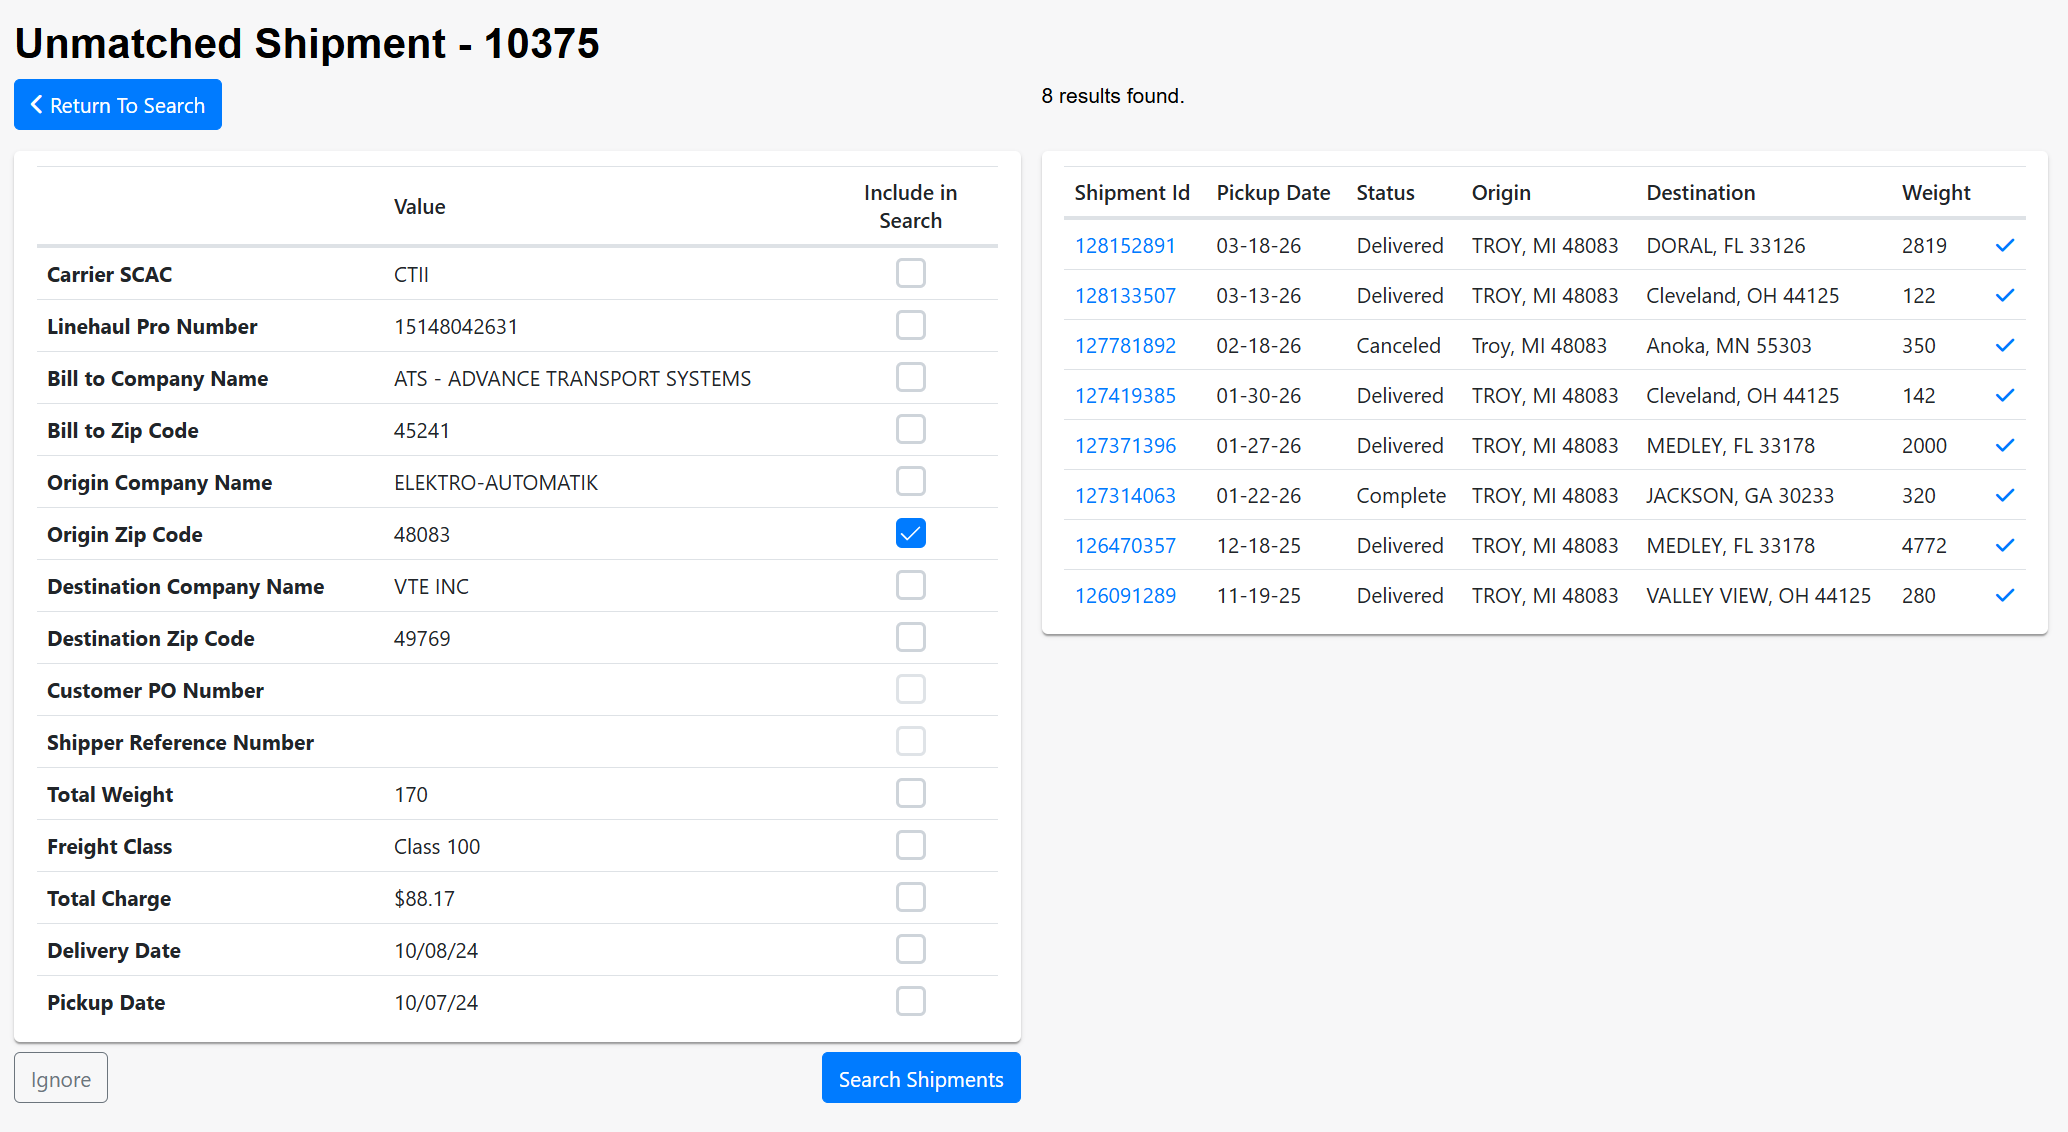Image resolution: width=2068 pixels, height=1132 pixels.
Task: Click checkmark on the JACKSON, GA shipment row
Action: click(2004, 496)
